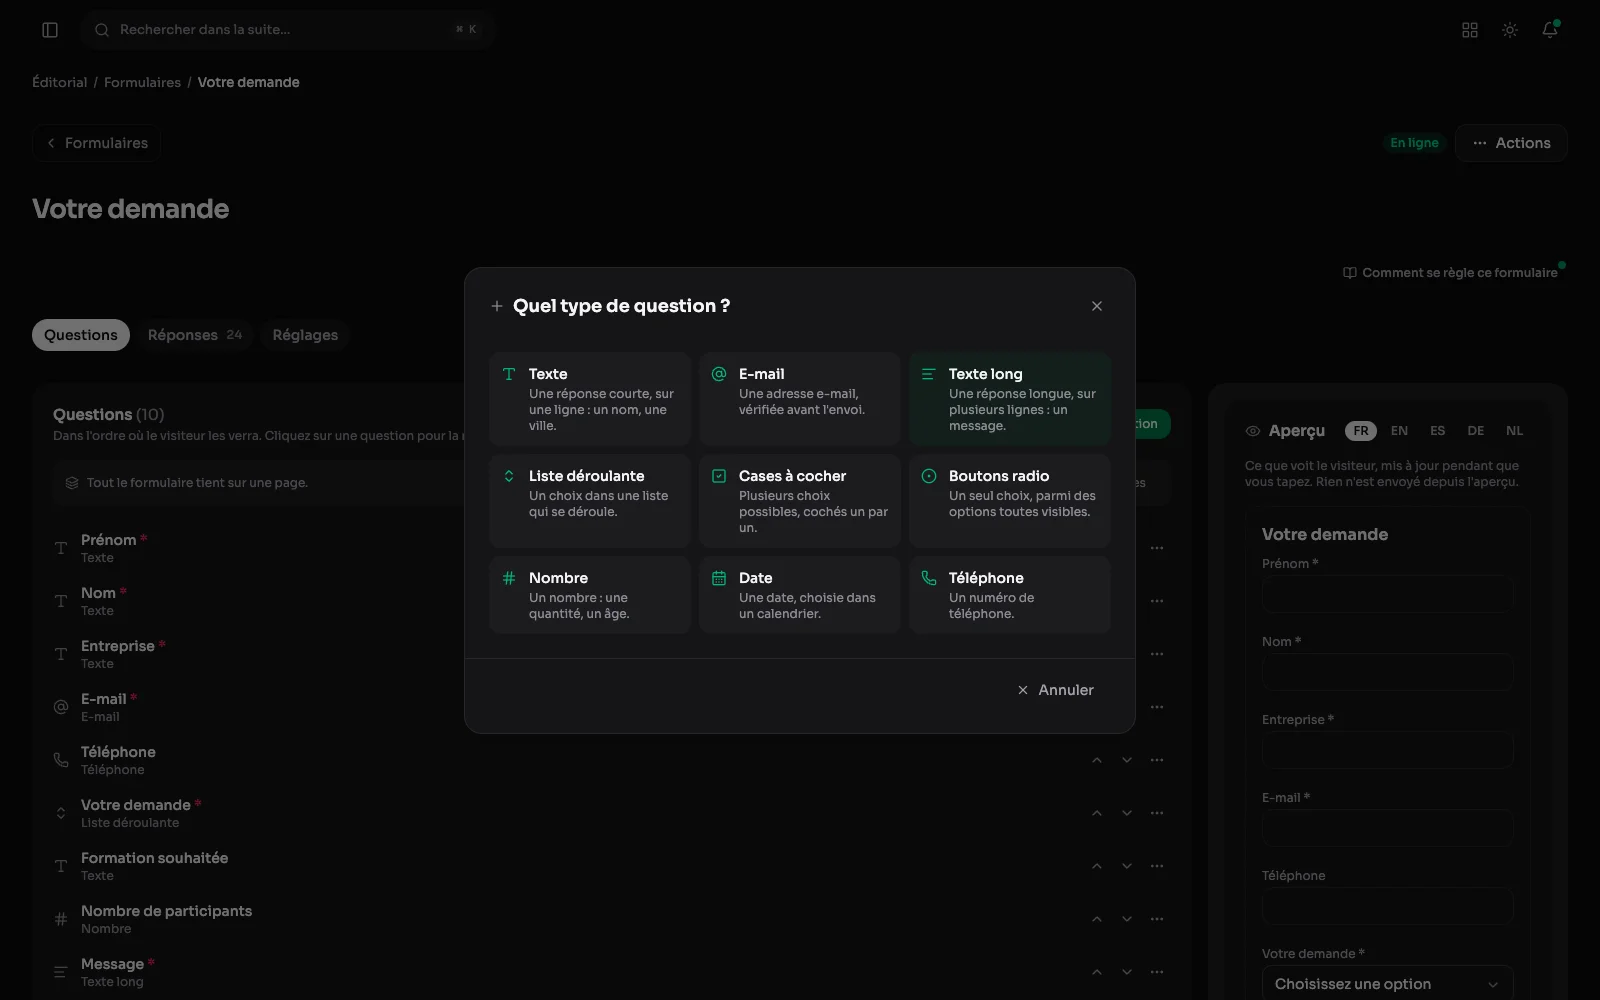This screenshot has width=1600, height=1000.
Task: Move Téléphone question up
Action: tap(1097, 760)
